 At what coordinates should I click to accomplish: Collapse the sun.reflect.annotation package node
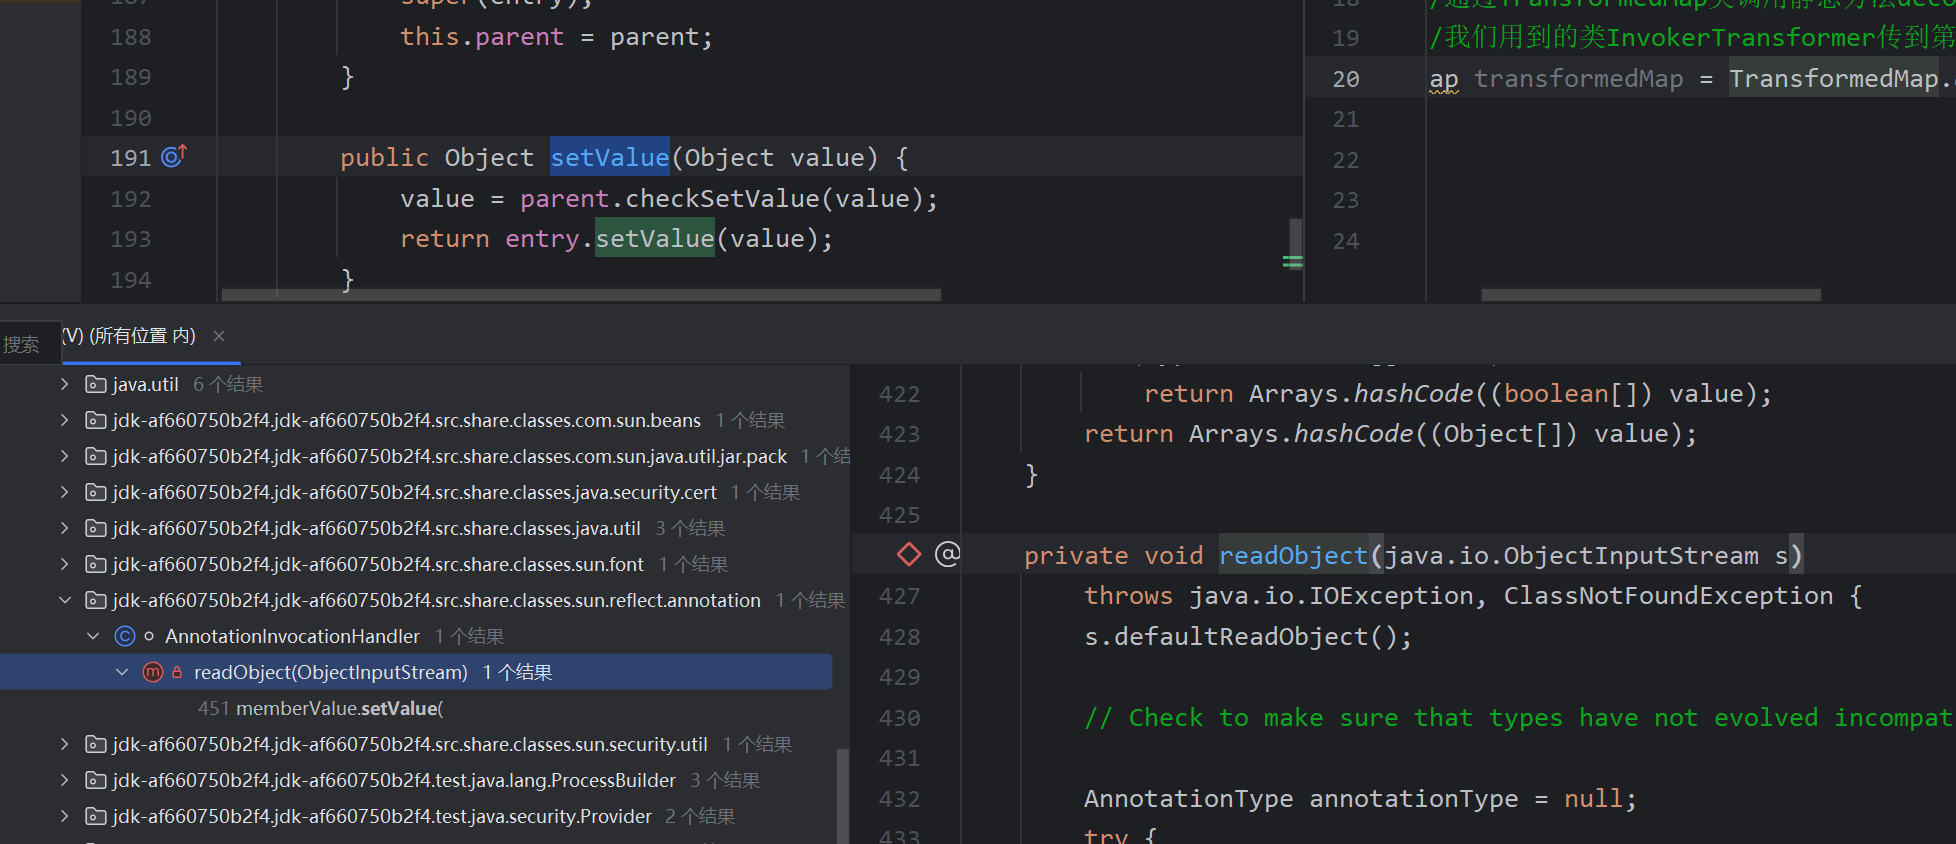coord(65,600)
